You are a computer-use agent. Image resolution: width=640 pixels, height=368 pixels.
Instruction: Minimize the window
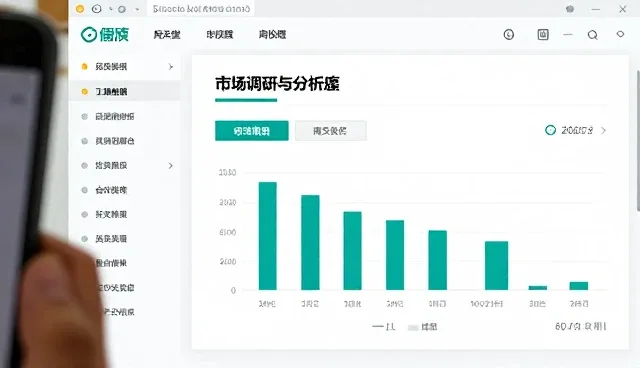(596, 9)
